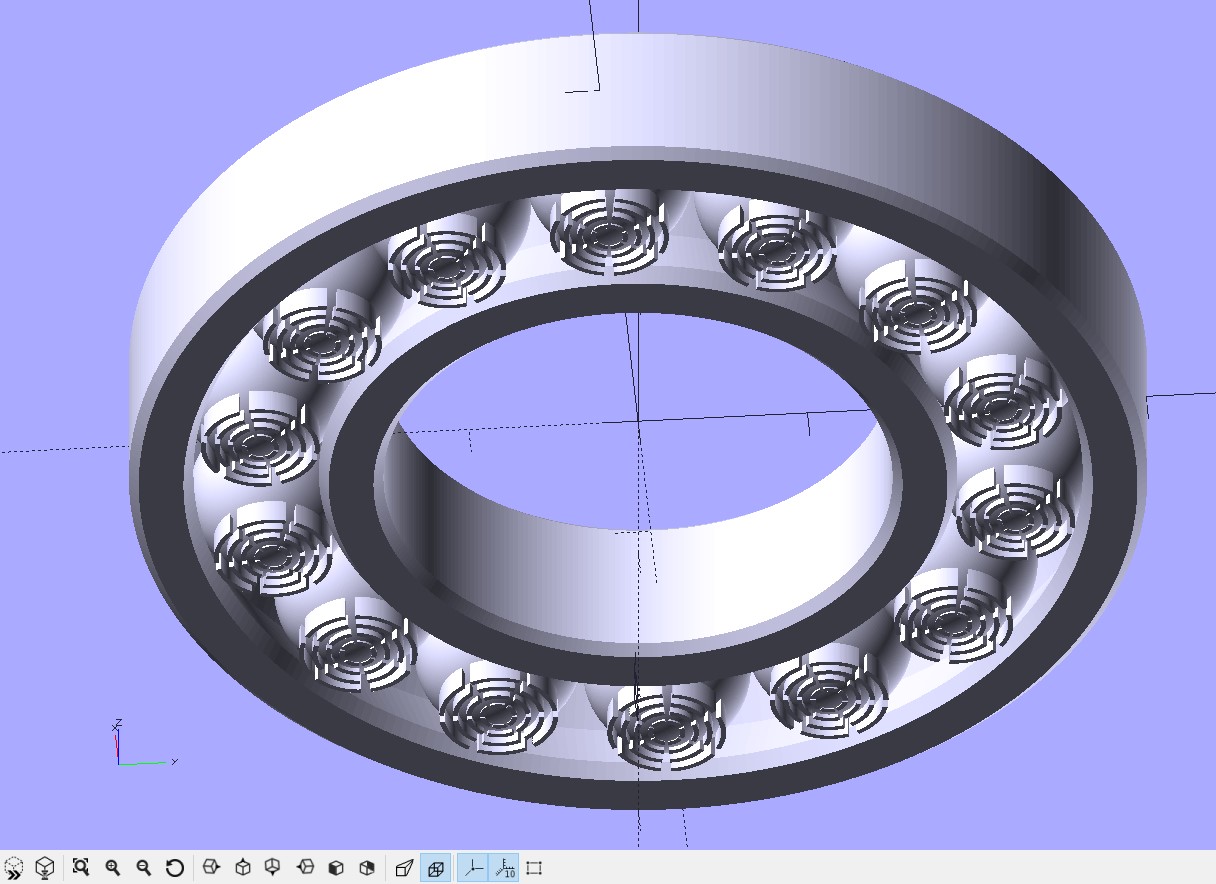The height and width of the screenshot is (884, 1216).
Task: Start full Render with the cube hourglass icon
Action: [x=45, y=867]
